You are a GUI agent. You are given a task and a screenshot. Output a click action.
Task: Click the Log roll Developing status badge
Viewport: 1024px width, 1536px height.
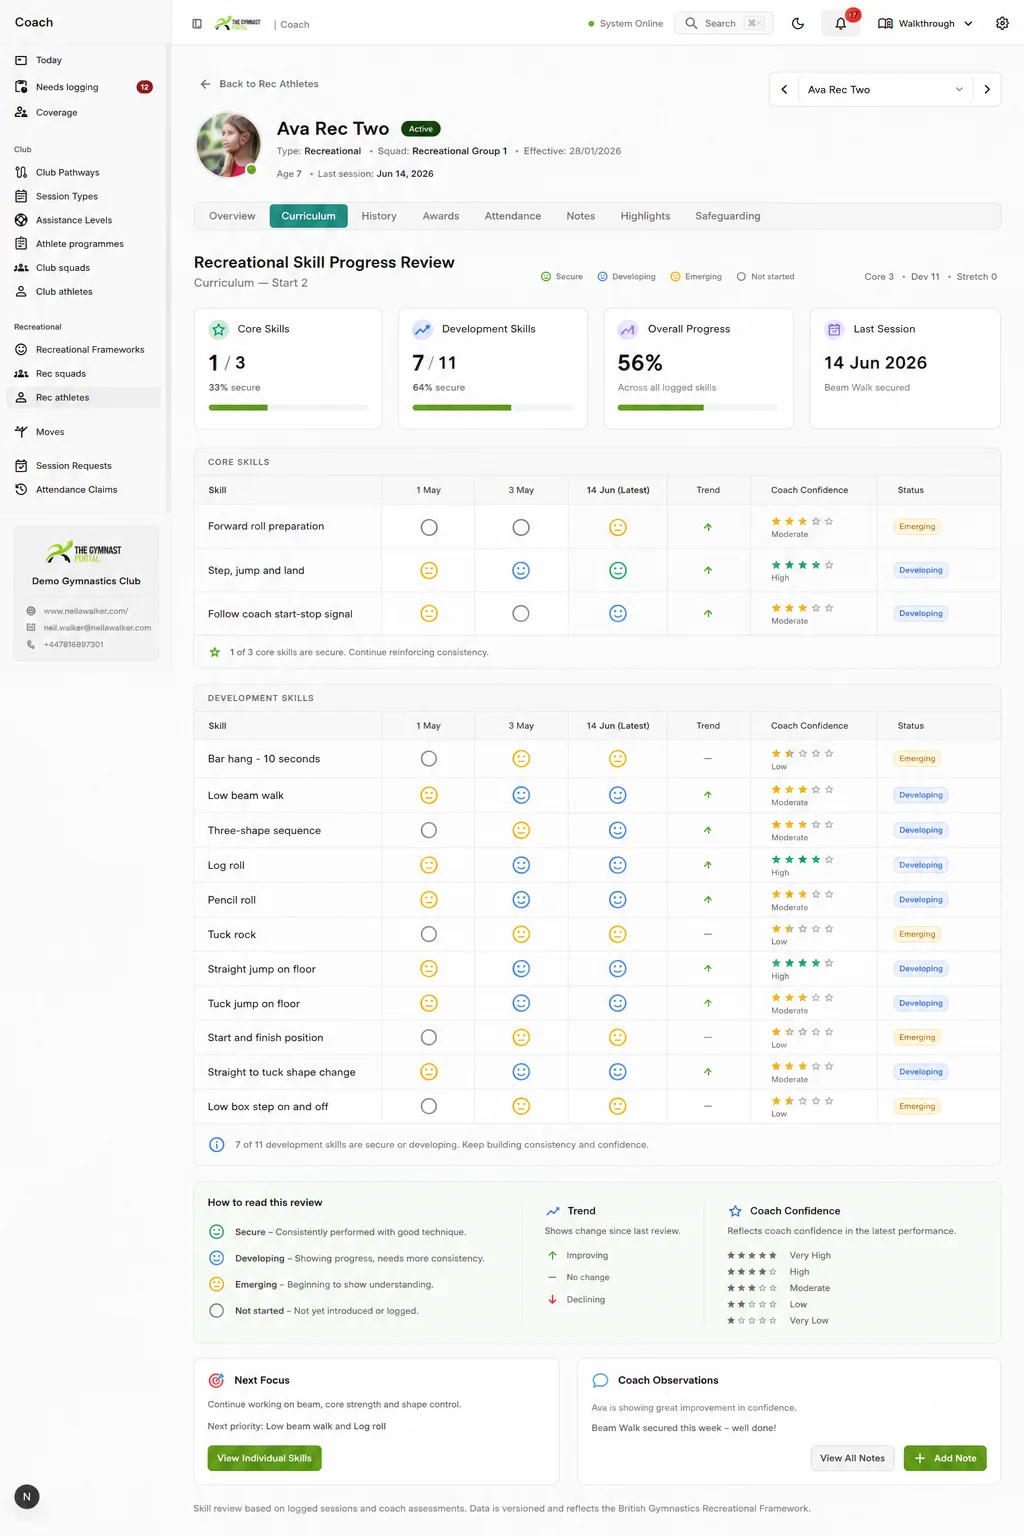coord(921,865)
